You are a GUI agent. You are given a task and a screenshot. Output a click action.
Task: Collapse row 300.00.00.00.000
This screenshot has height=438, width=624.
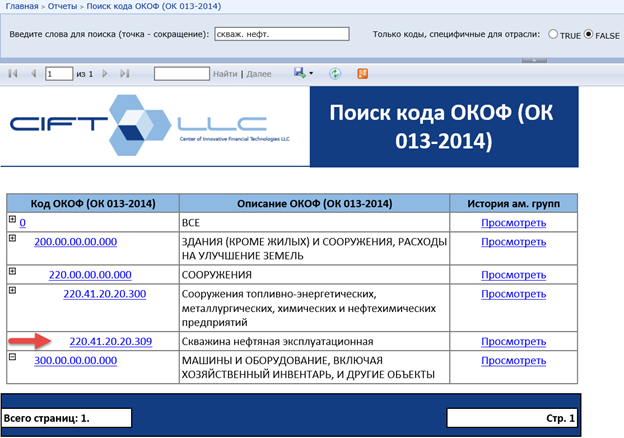12,357
